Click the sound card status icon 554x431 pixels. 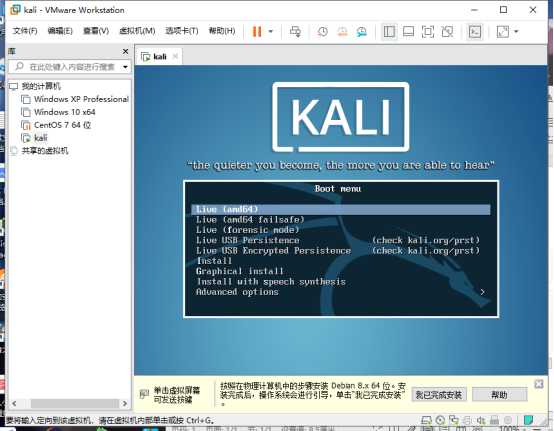(481, 420)
